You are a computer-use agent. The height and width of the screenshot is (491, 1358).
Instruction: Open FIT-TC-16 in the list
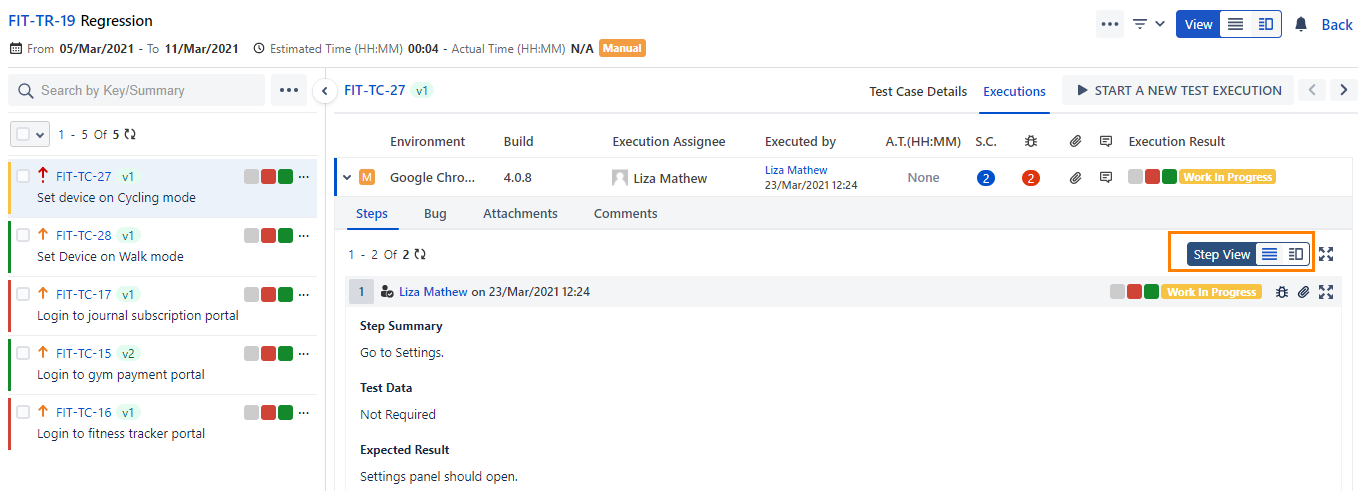84,413
